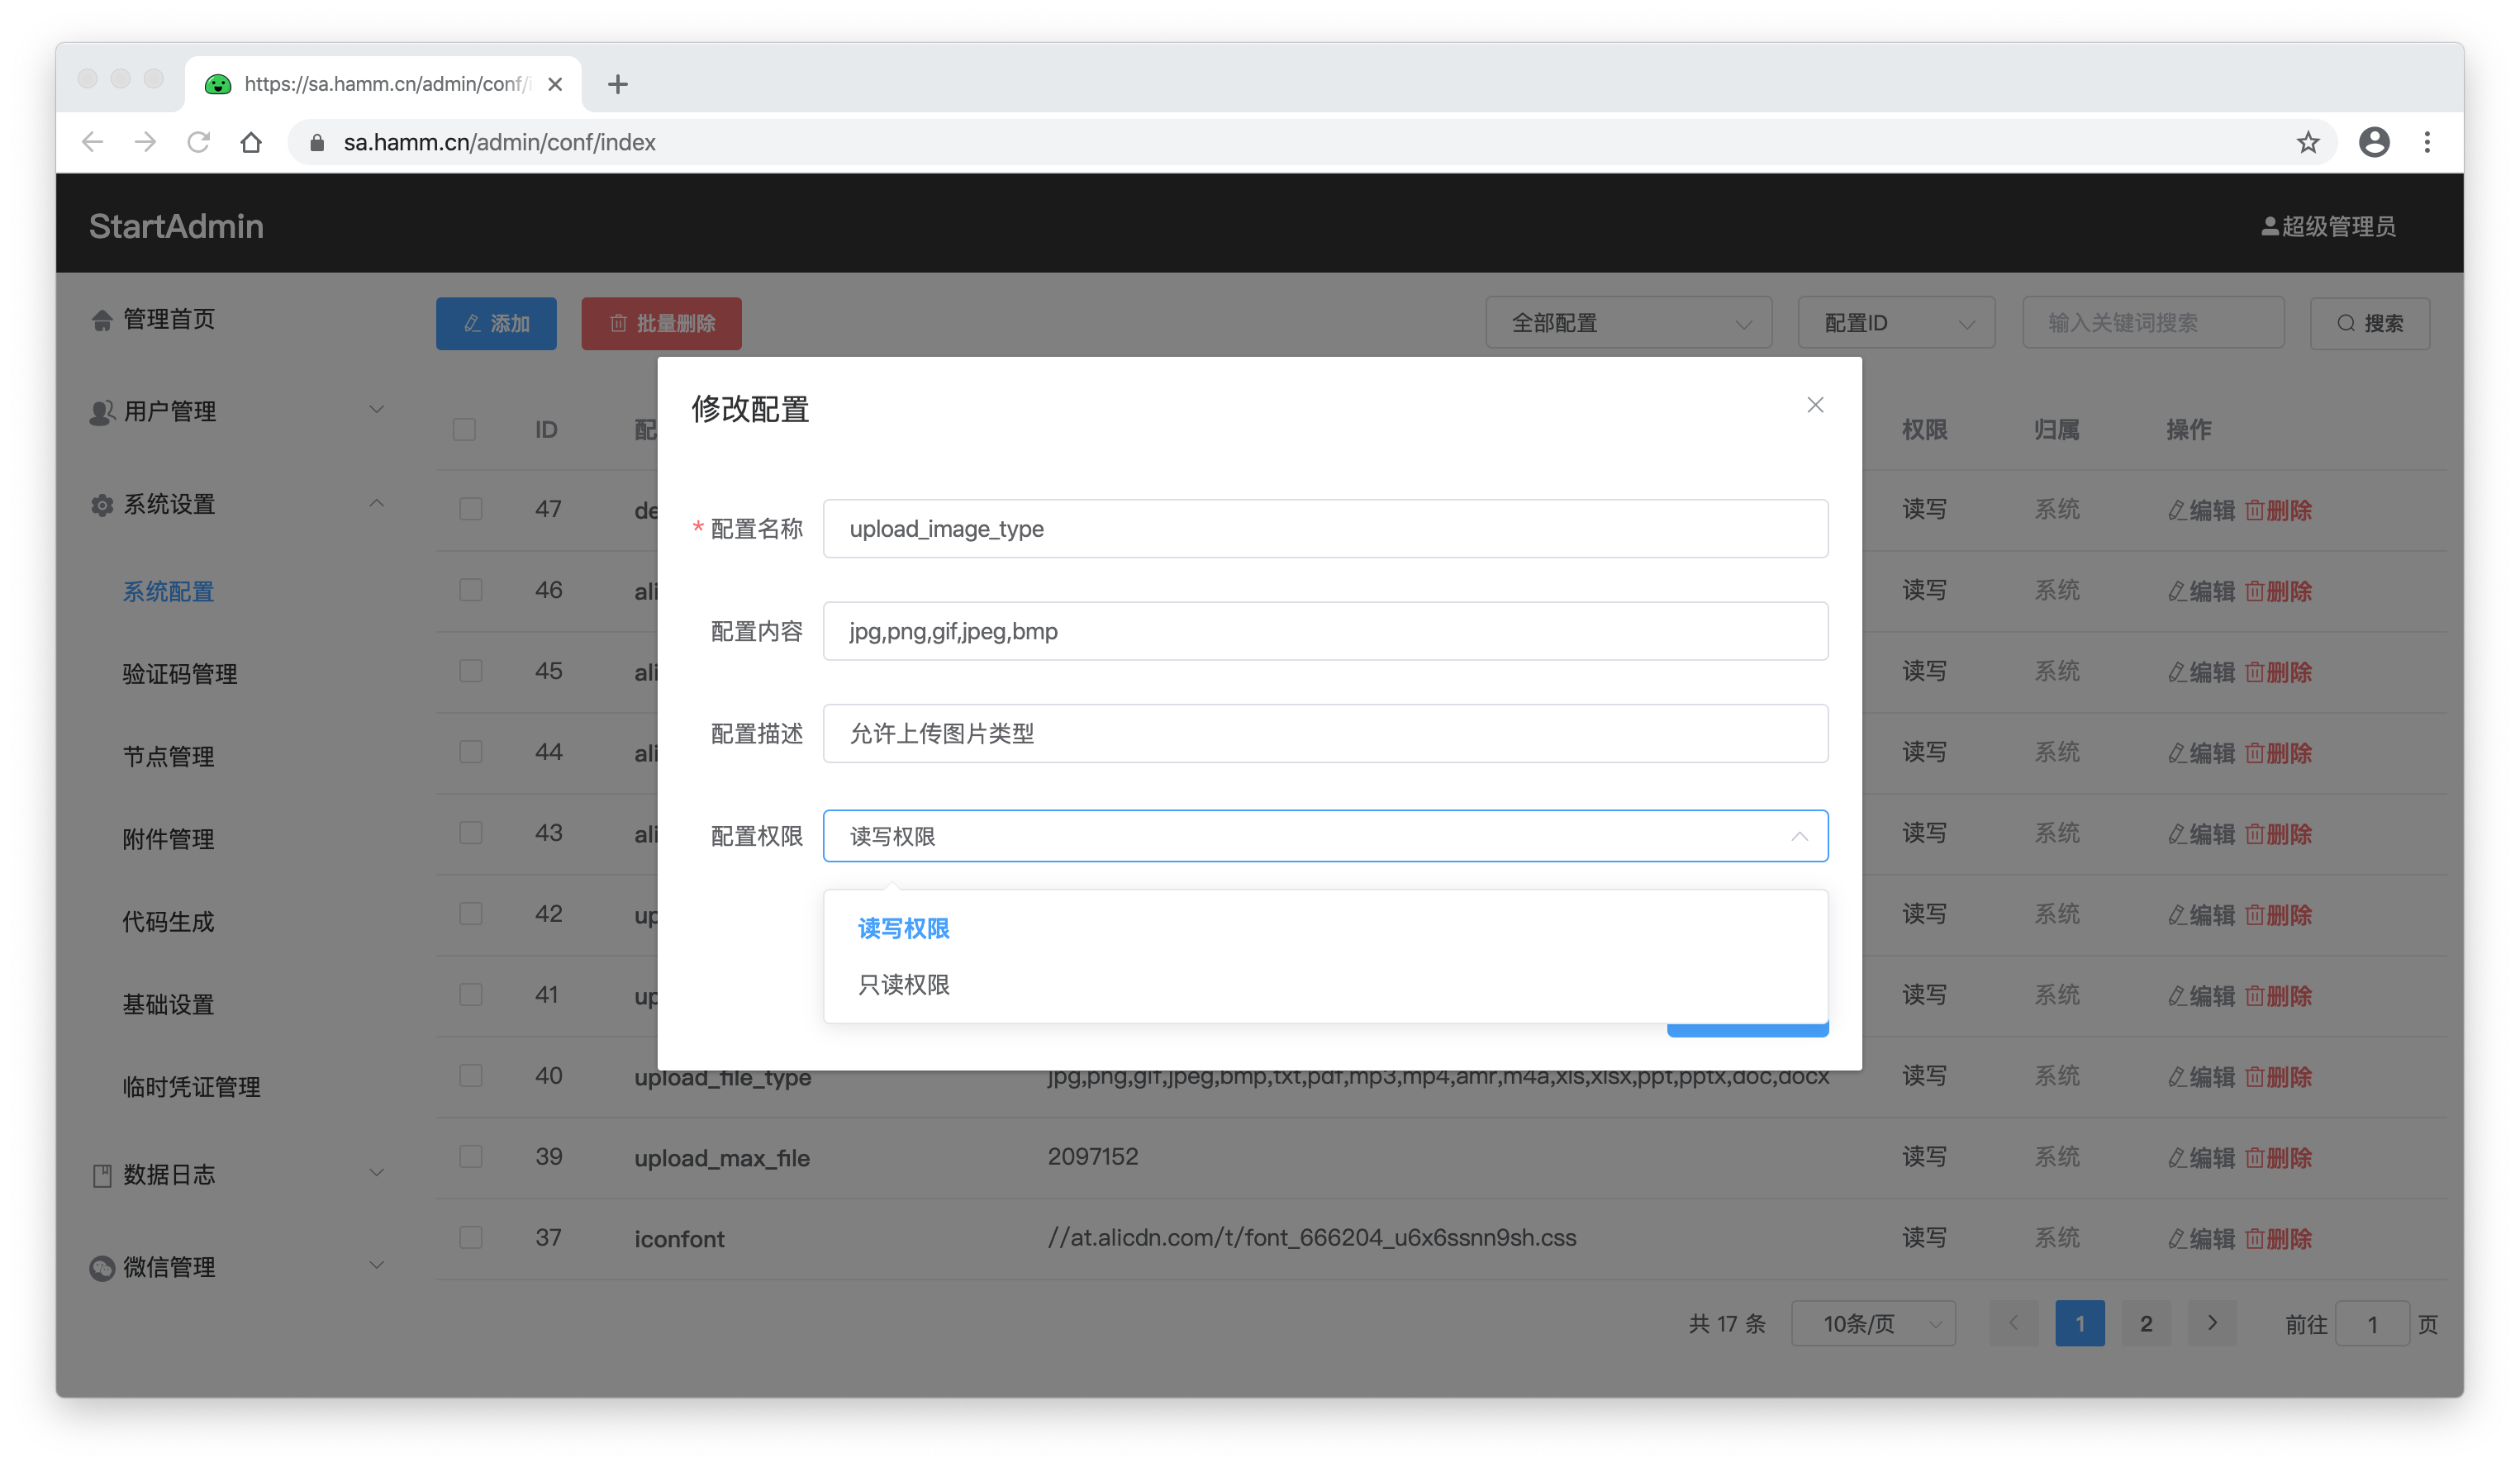Check the row with ID 45
2520x1467 pixels.
pos(471,671)
